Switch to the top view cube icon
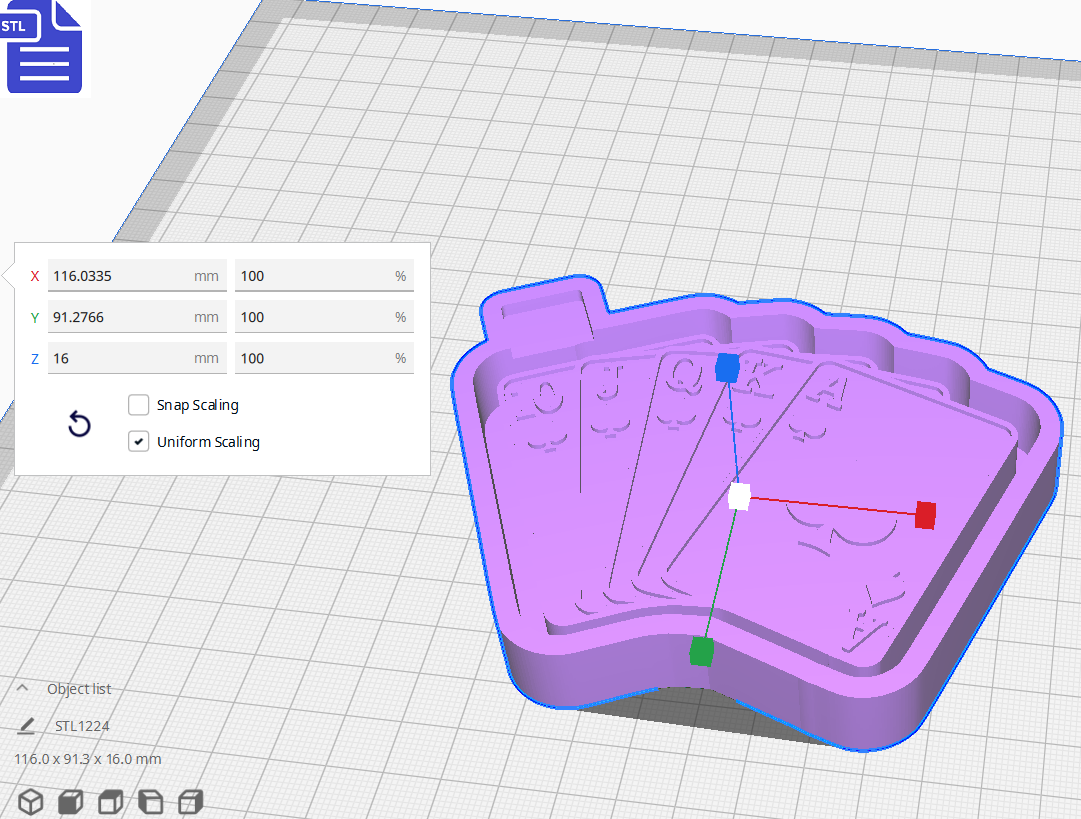 (x=110, y=801)
